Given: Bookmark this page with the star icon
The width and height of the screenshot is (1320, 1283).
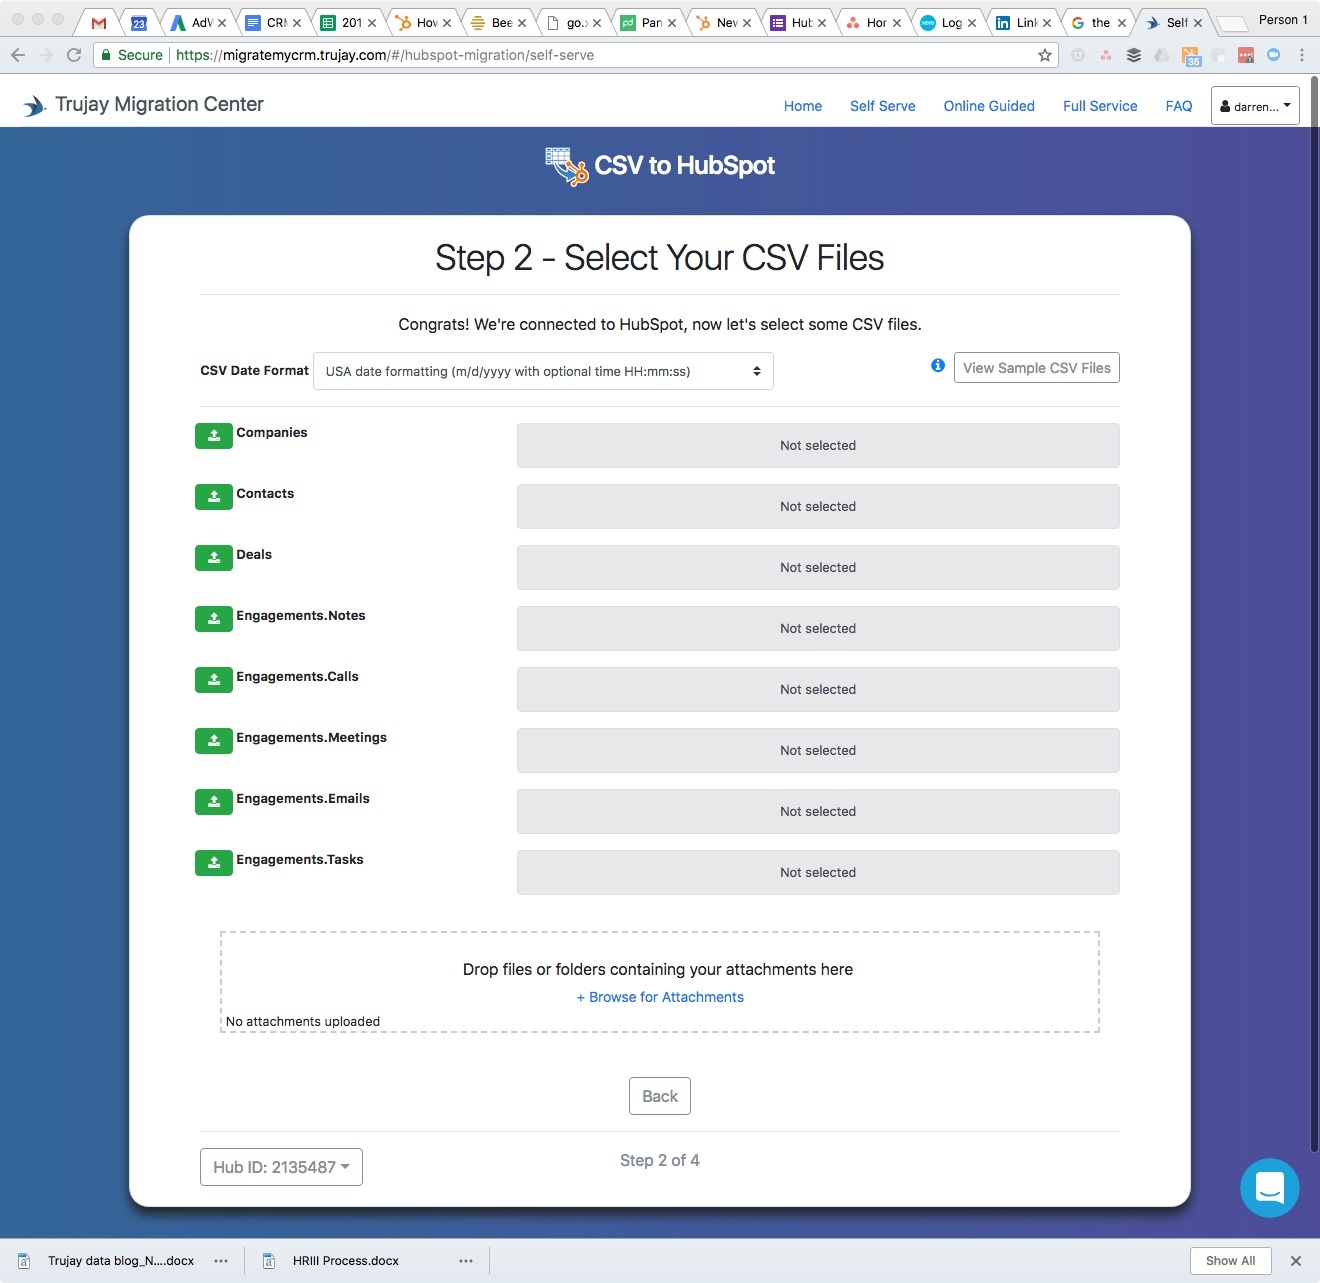Looking at the screenshot, I should [1045, 55].
